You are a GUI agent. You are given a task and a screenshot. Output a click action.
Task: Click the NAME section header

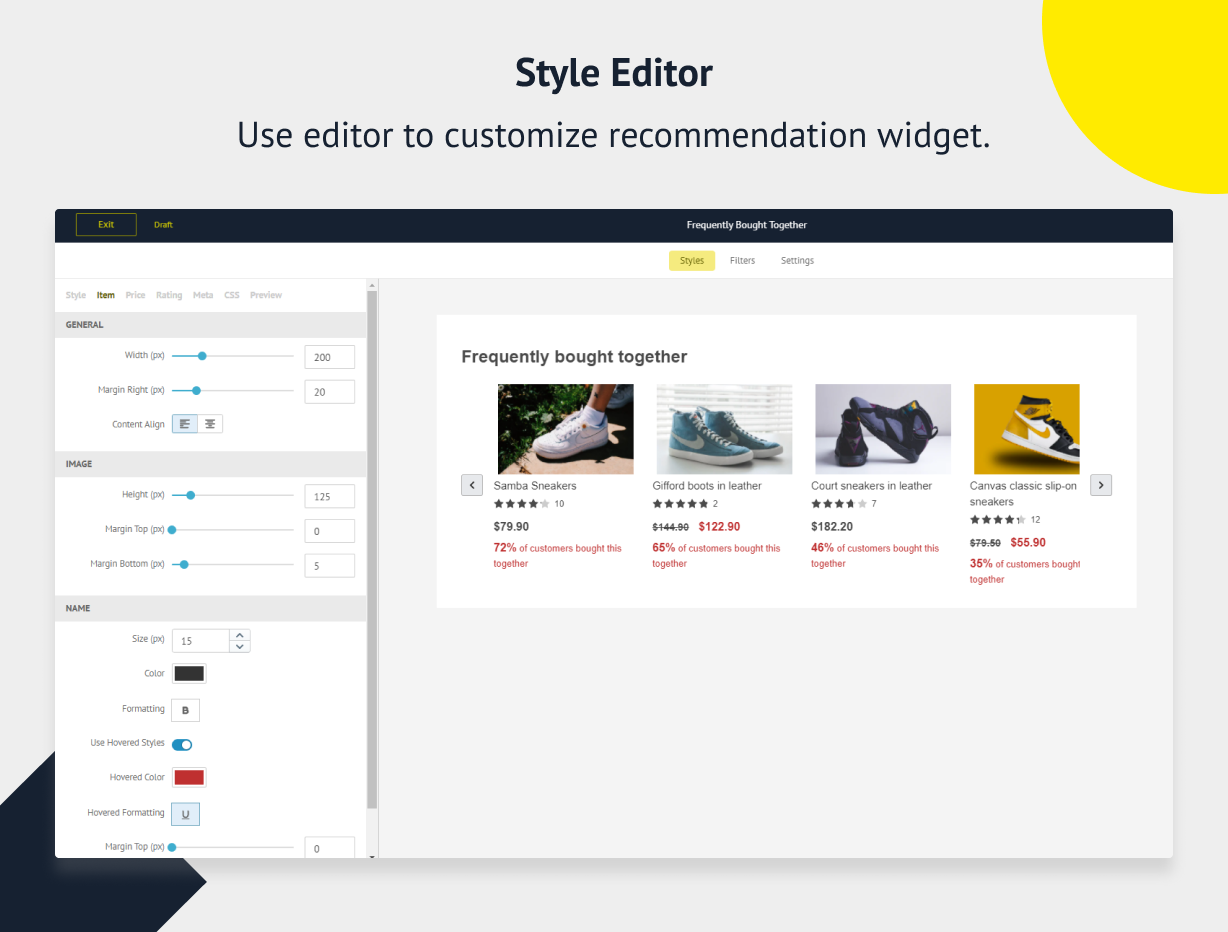211,608
